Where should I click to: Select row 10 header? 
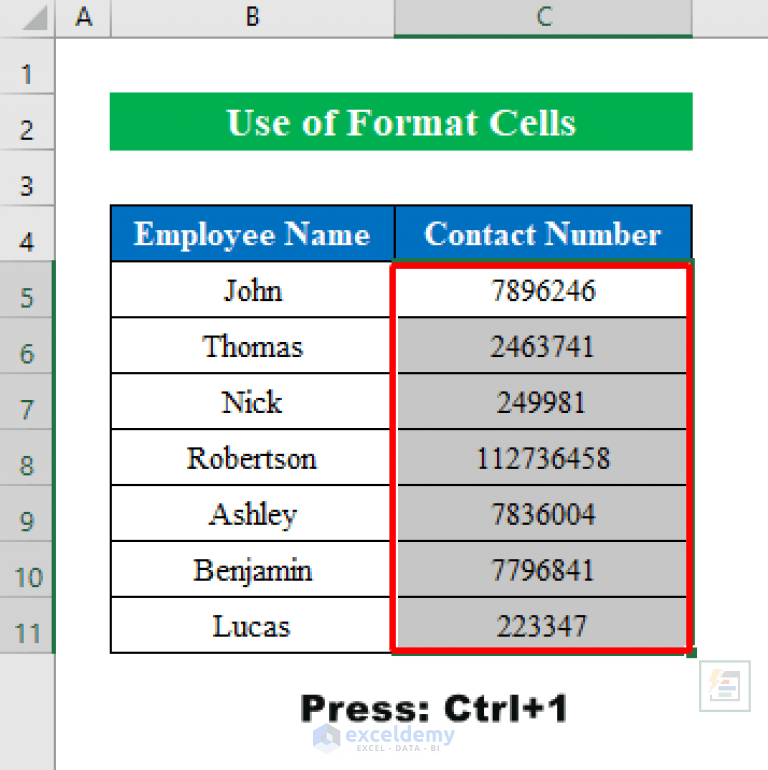[27, 570]
